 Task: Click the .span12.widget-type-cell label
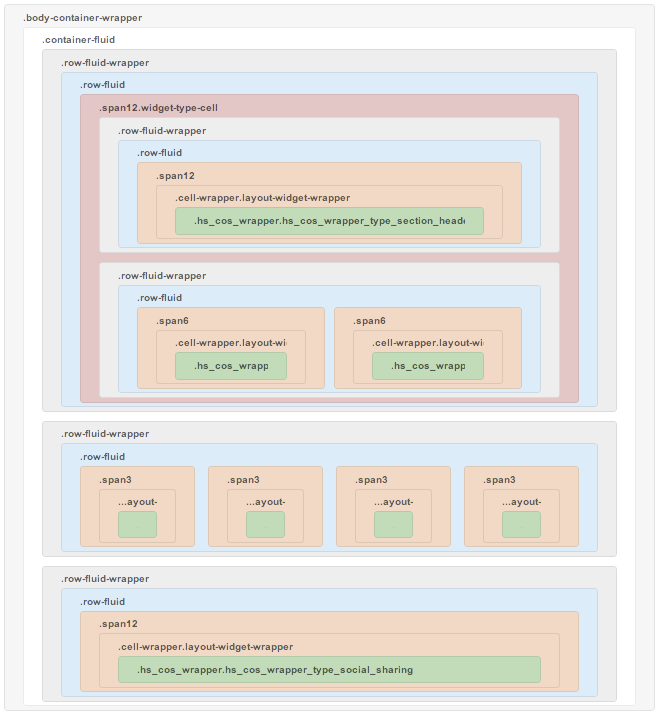[158, 107]
